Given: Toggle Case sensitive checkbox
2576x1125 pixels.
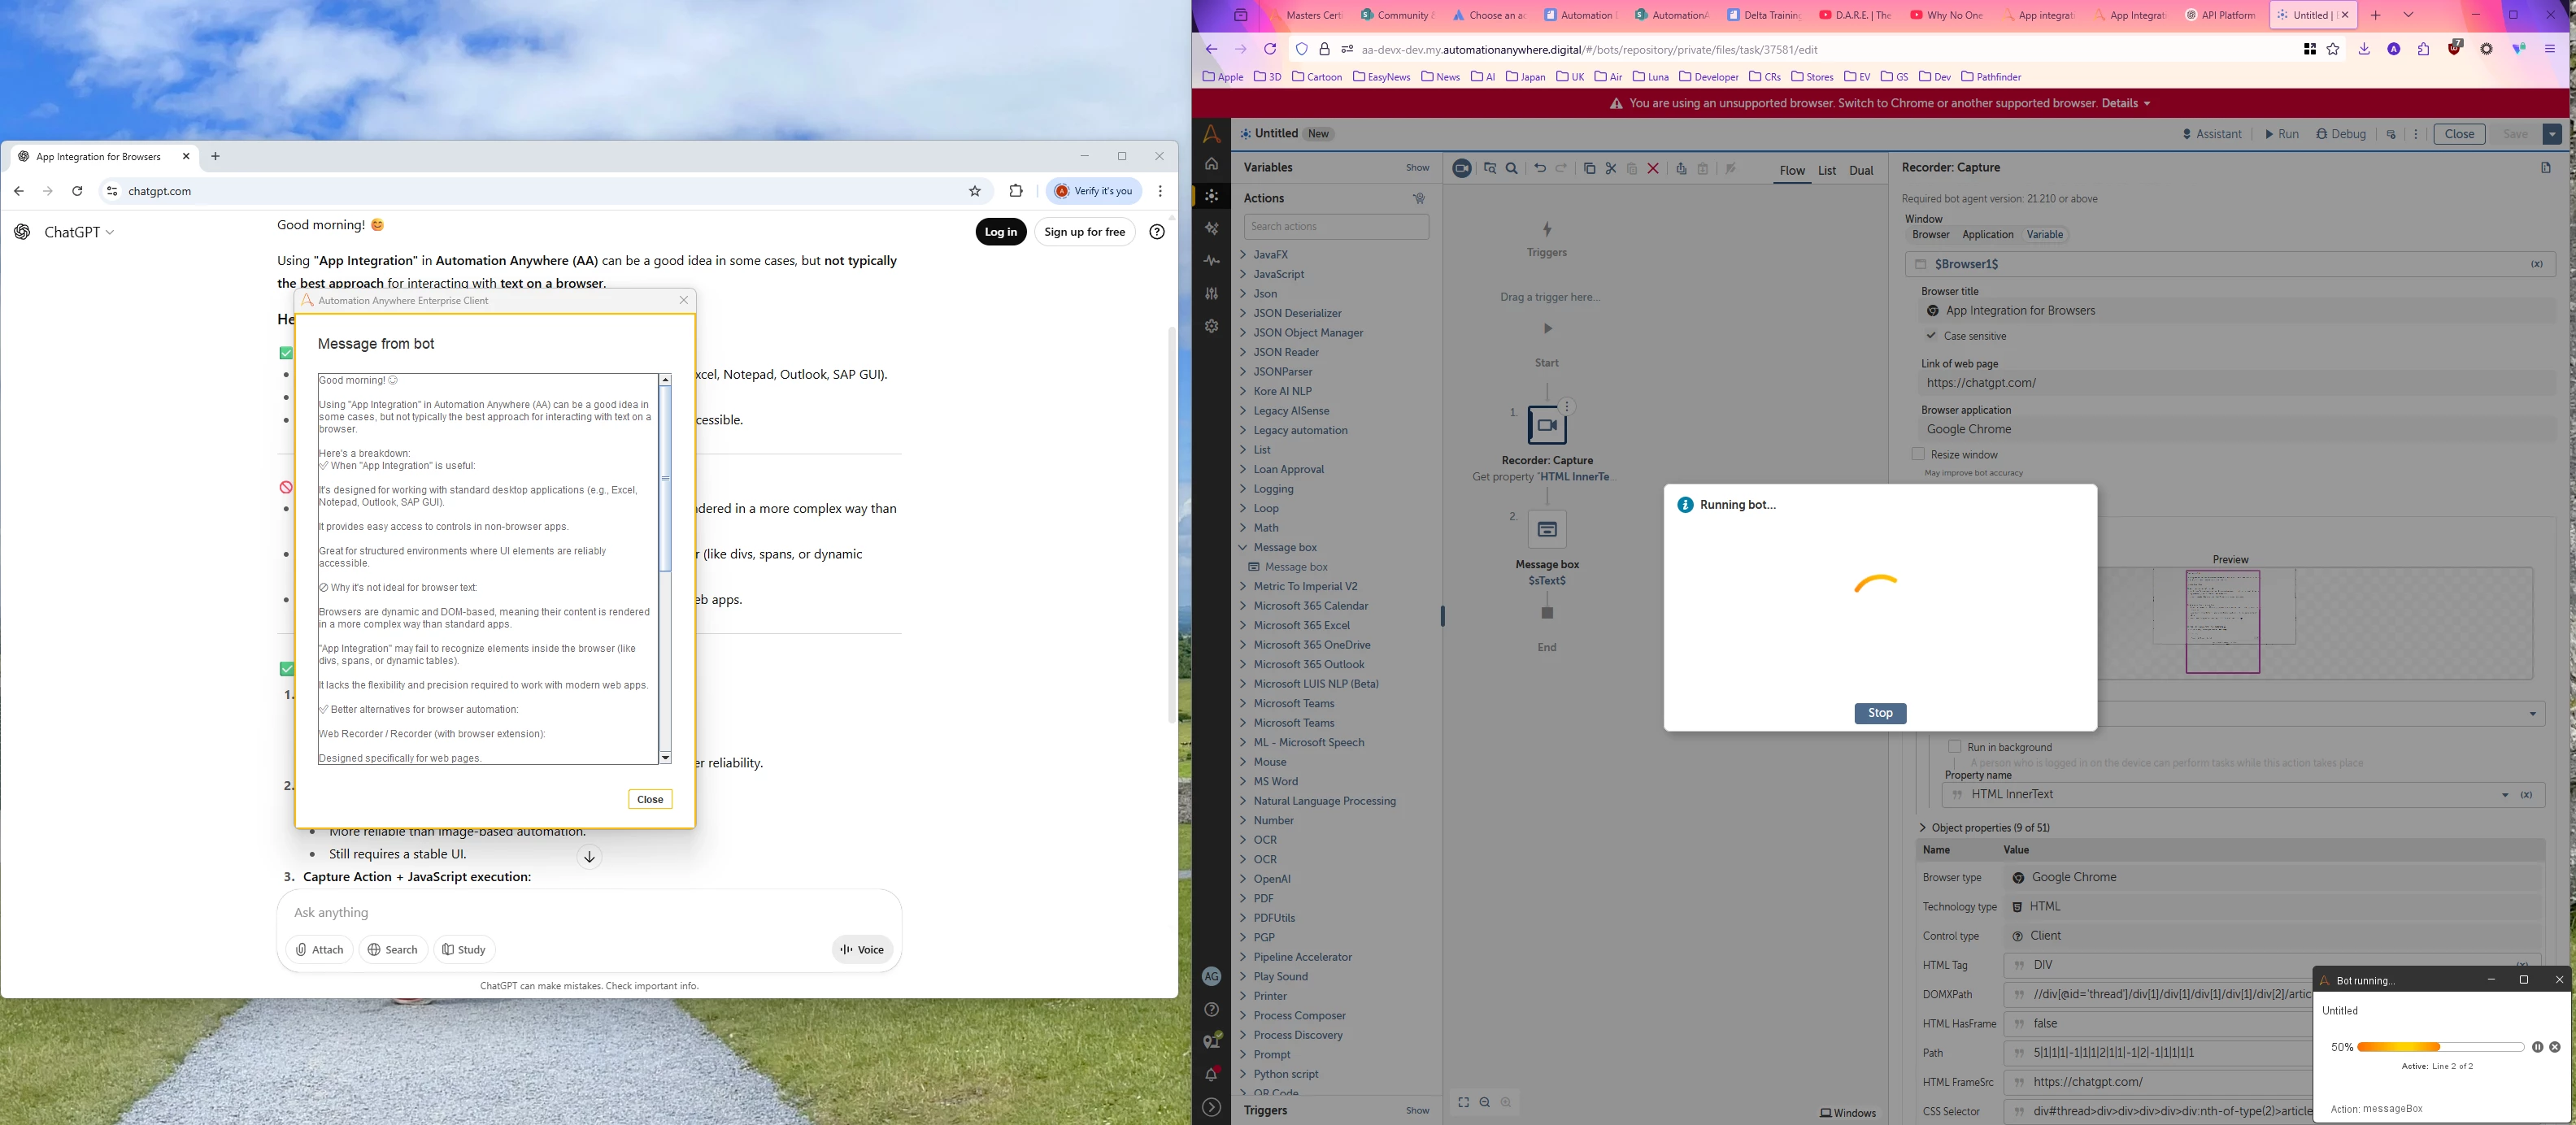Looking at the screenshot, I should pos(1931,336).
